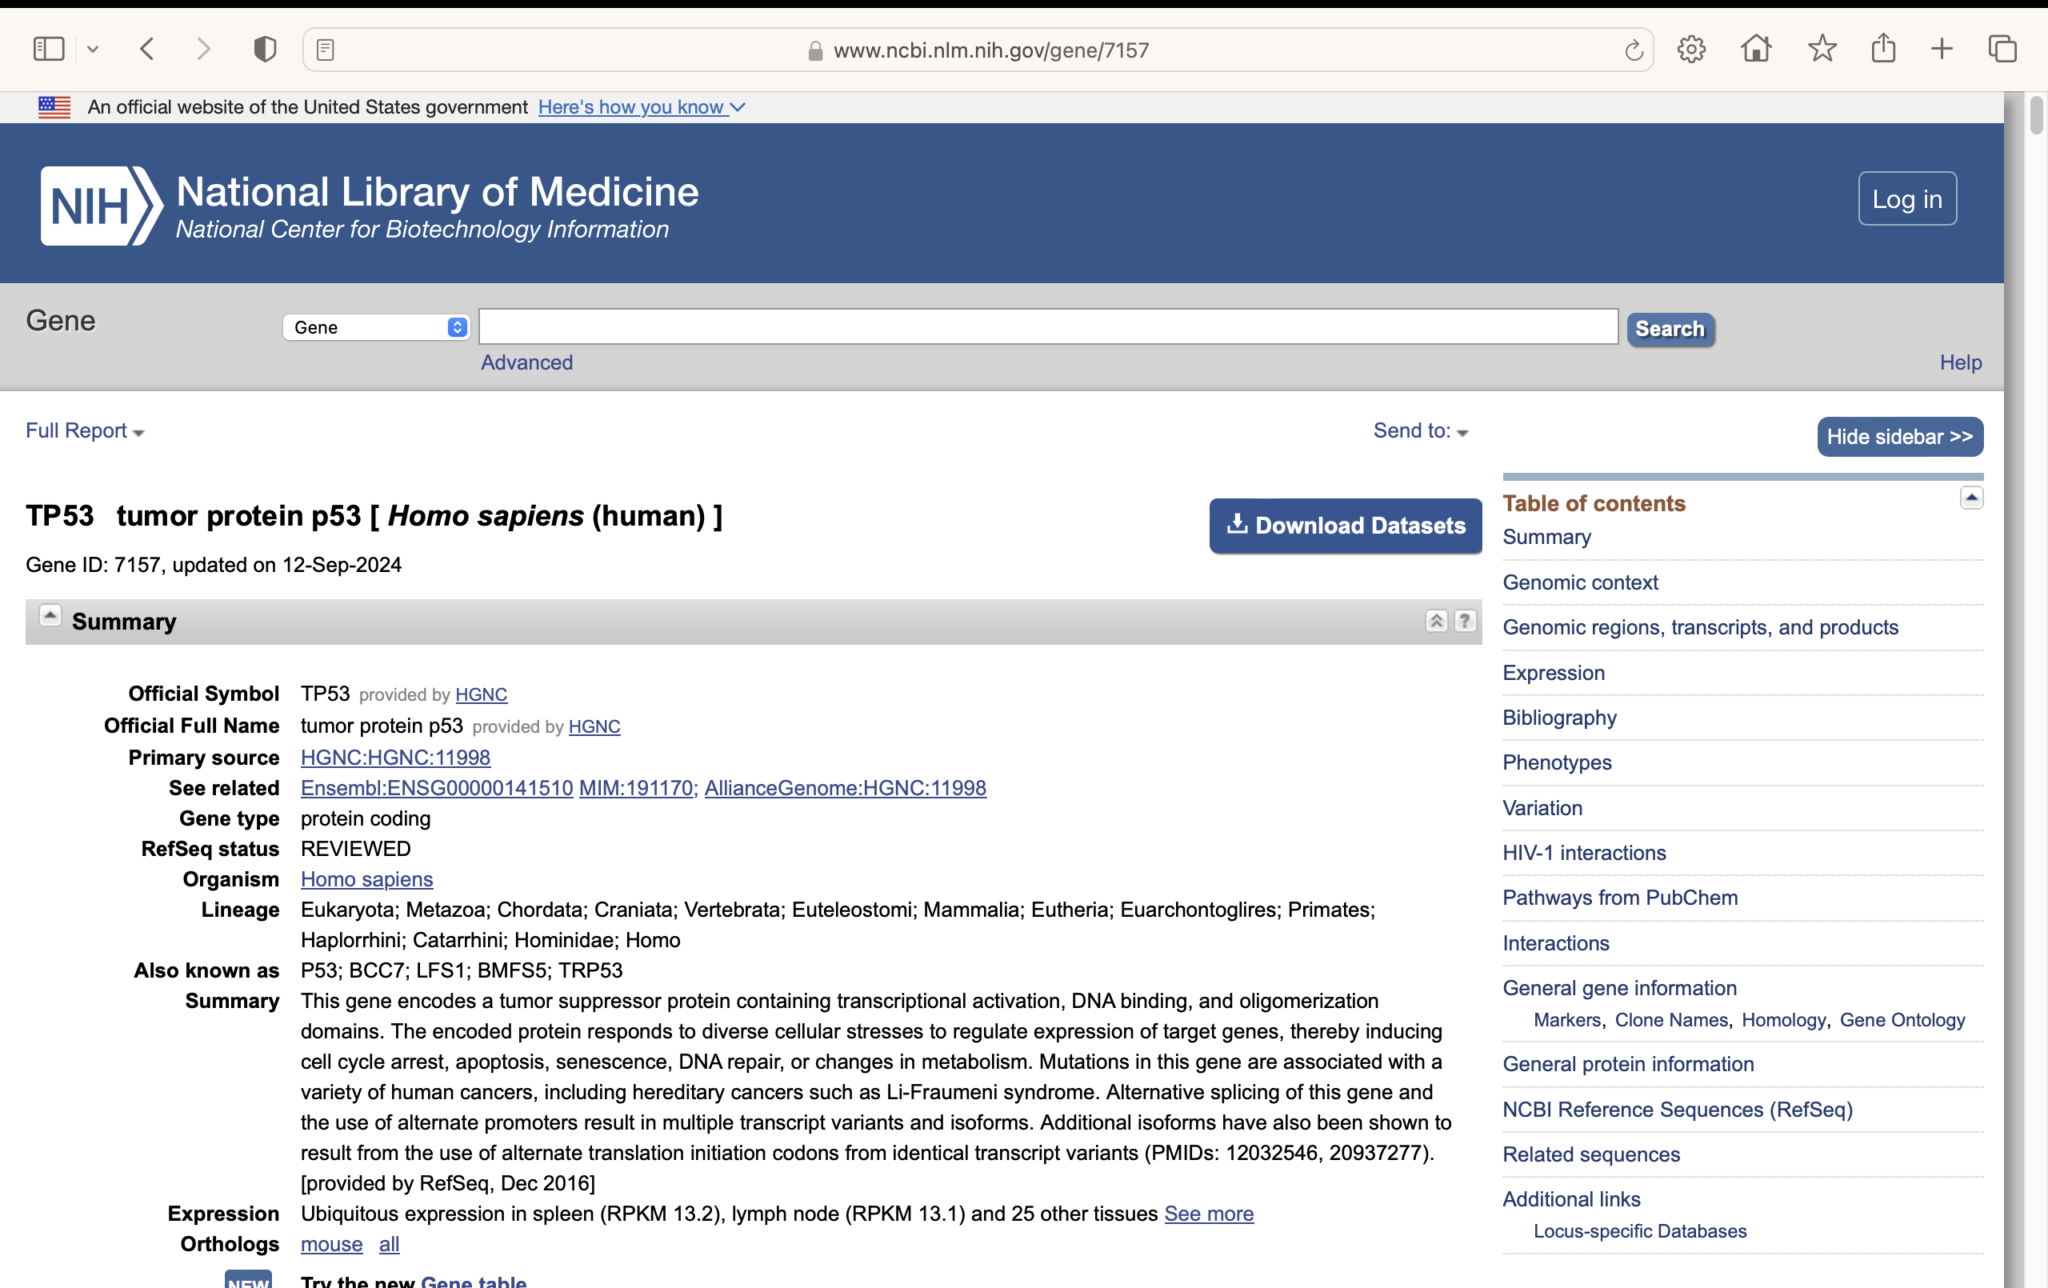Click into the gene search input field

pyautogui.click(x=1046, y=326)
